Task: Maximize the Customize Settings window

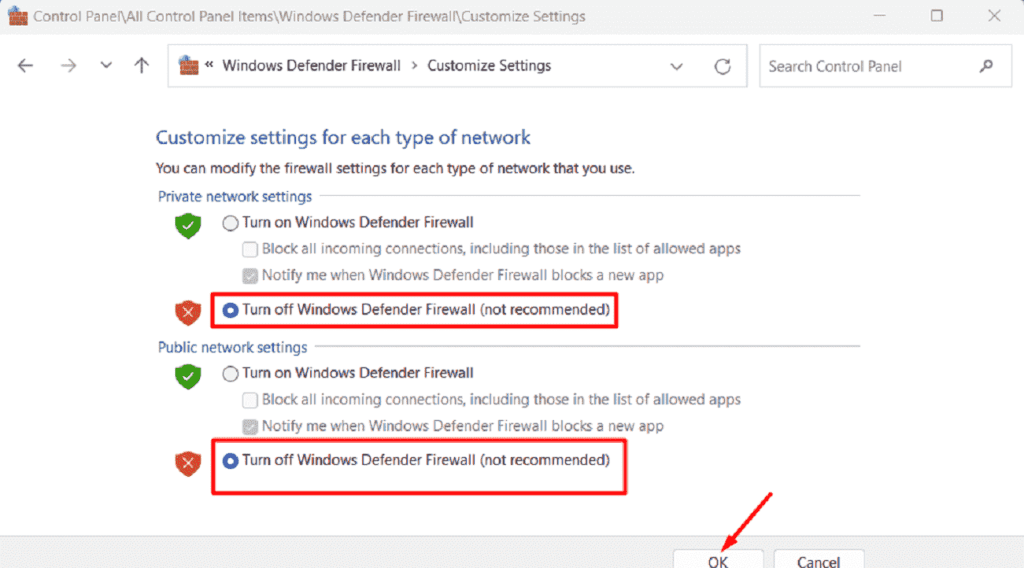Action: click(937, 16)
